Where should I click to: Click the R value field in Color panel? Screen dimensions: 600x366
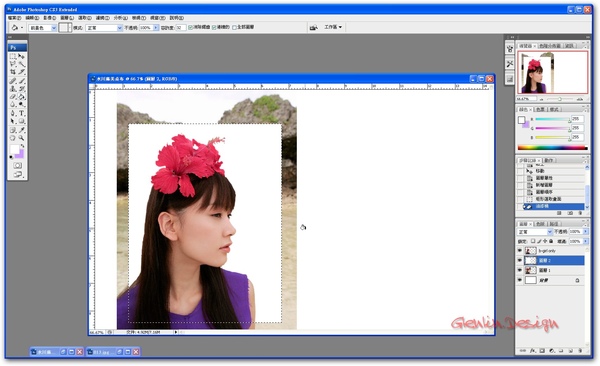point(577,119)
